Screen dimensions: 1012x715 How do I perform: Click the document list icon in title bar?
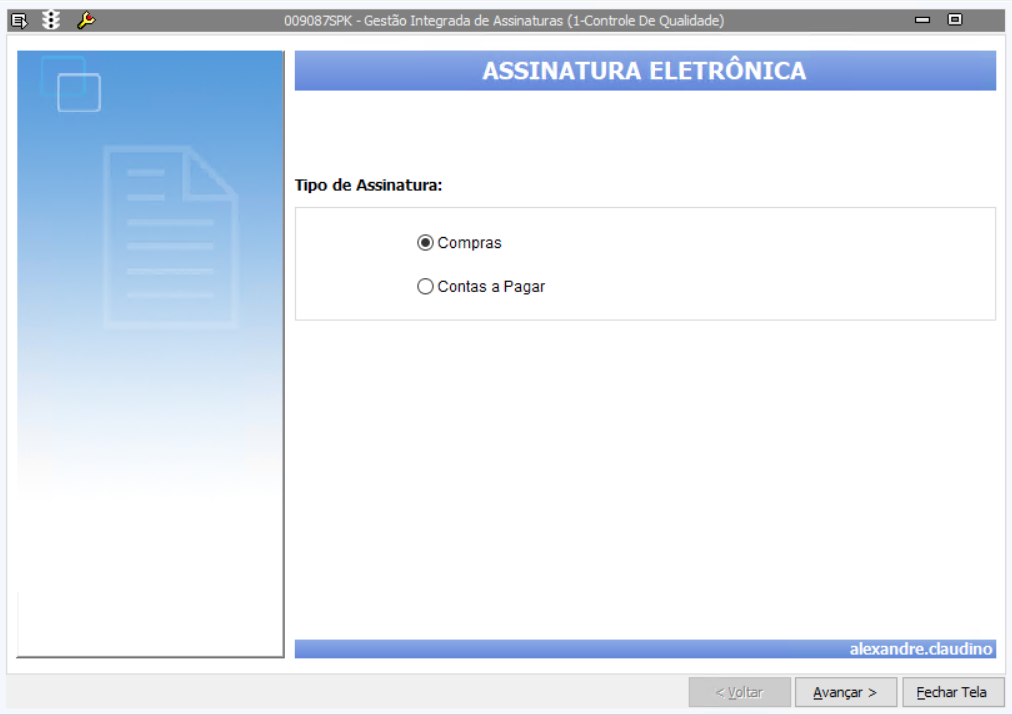pyautogui.click(x=19, y=21)
